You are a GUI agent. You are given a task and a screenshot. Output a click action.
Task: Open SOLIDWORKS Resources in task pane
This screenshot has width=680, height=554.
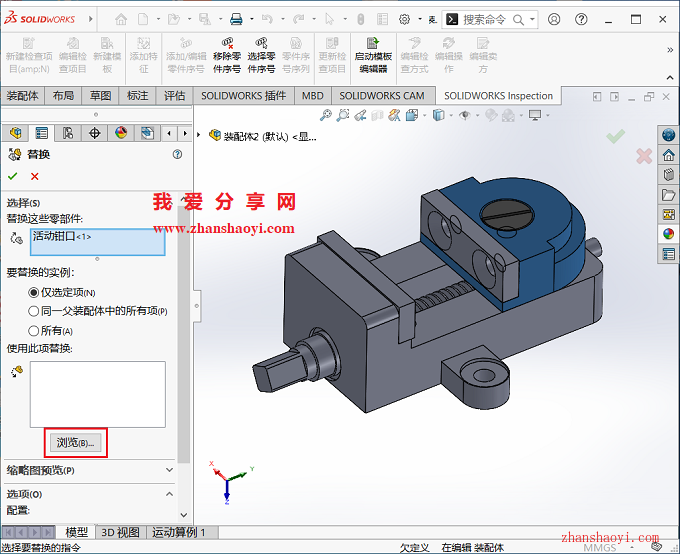pos(668,135)
